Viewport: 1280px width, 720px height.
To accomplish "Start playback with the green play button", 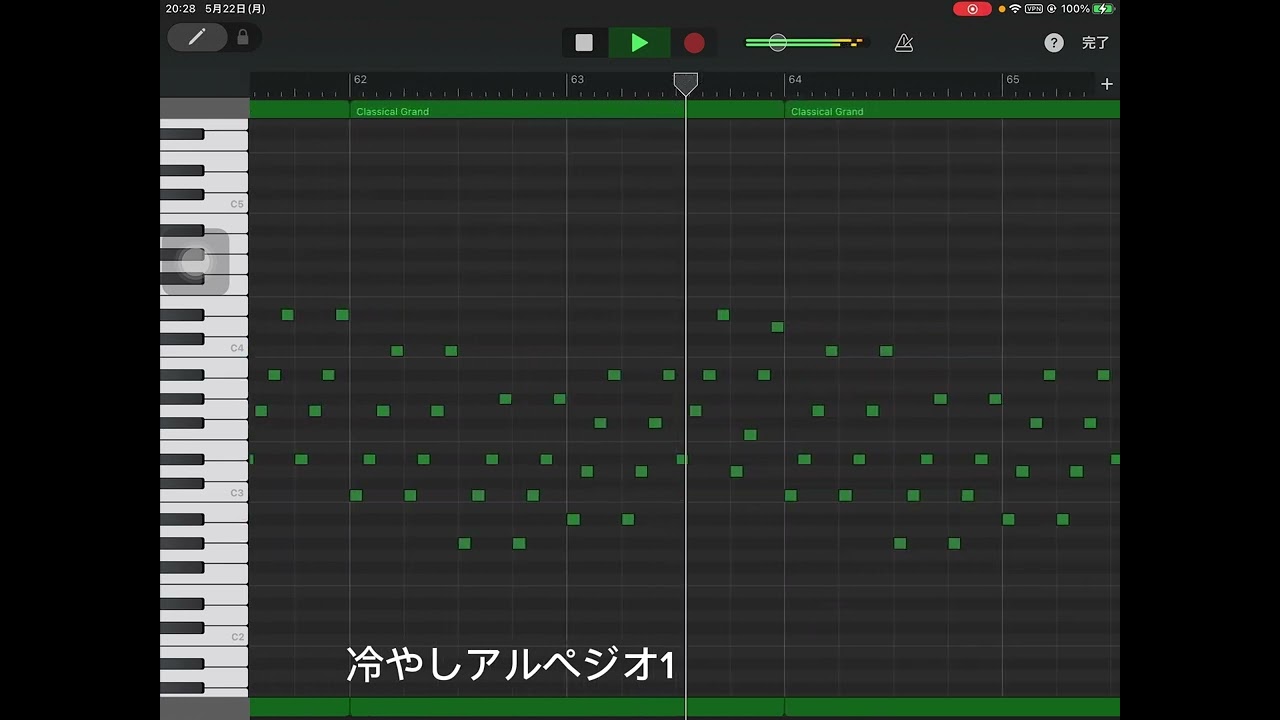I will (x=639, y=43).
